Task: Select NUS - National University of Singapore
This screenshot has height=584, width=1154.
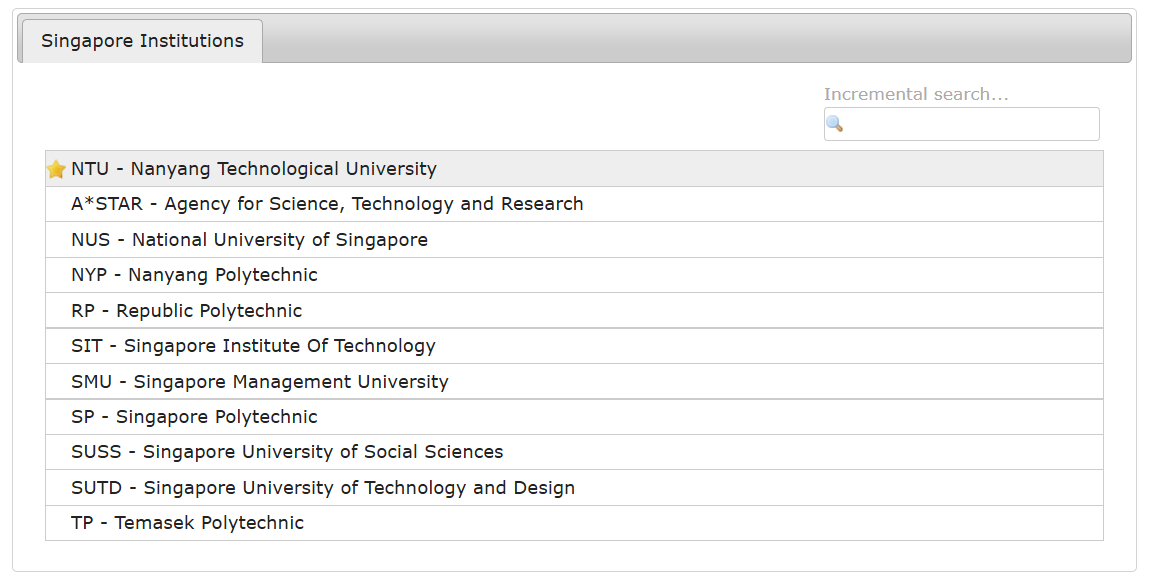Action: (249, 240)
